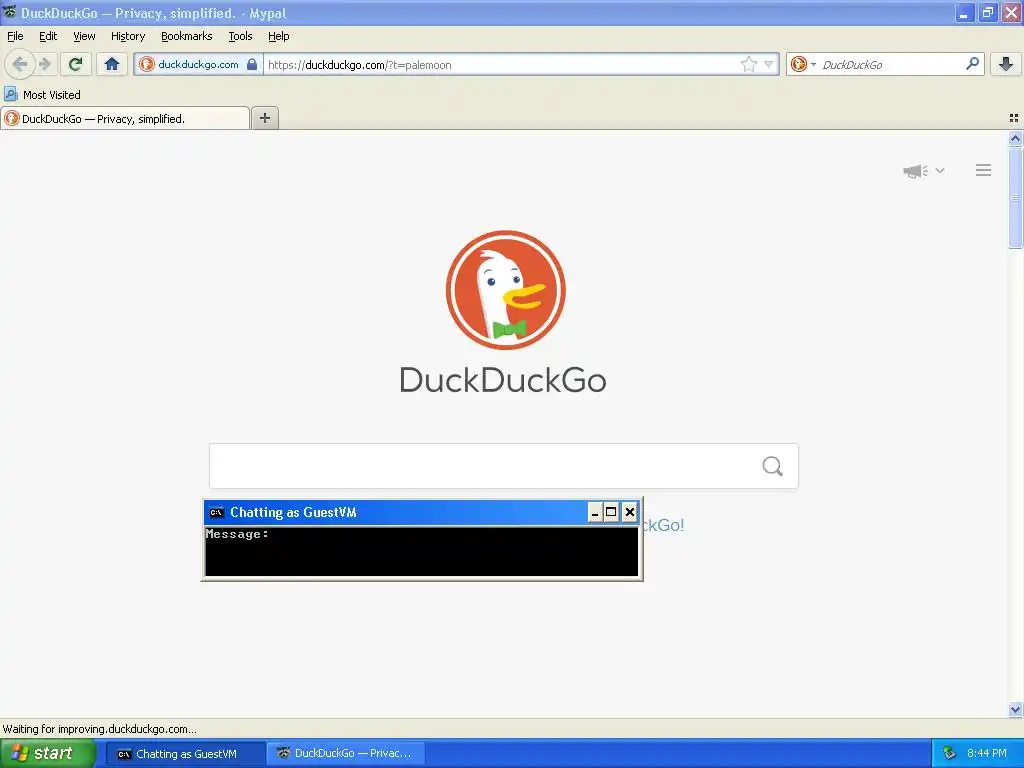Go back with the browser Back arrow
The height and width of the screenshot is (768, 1024).
(20, 64)
